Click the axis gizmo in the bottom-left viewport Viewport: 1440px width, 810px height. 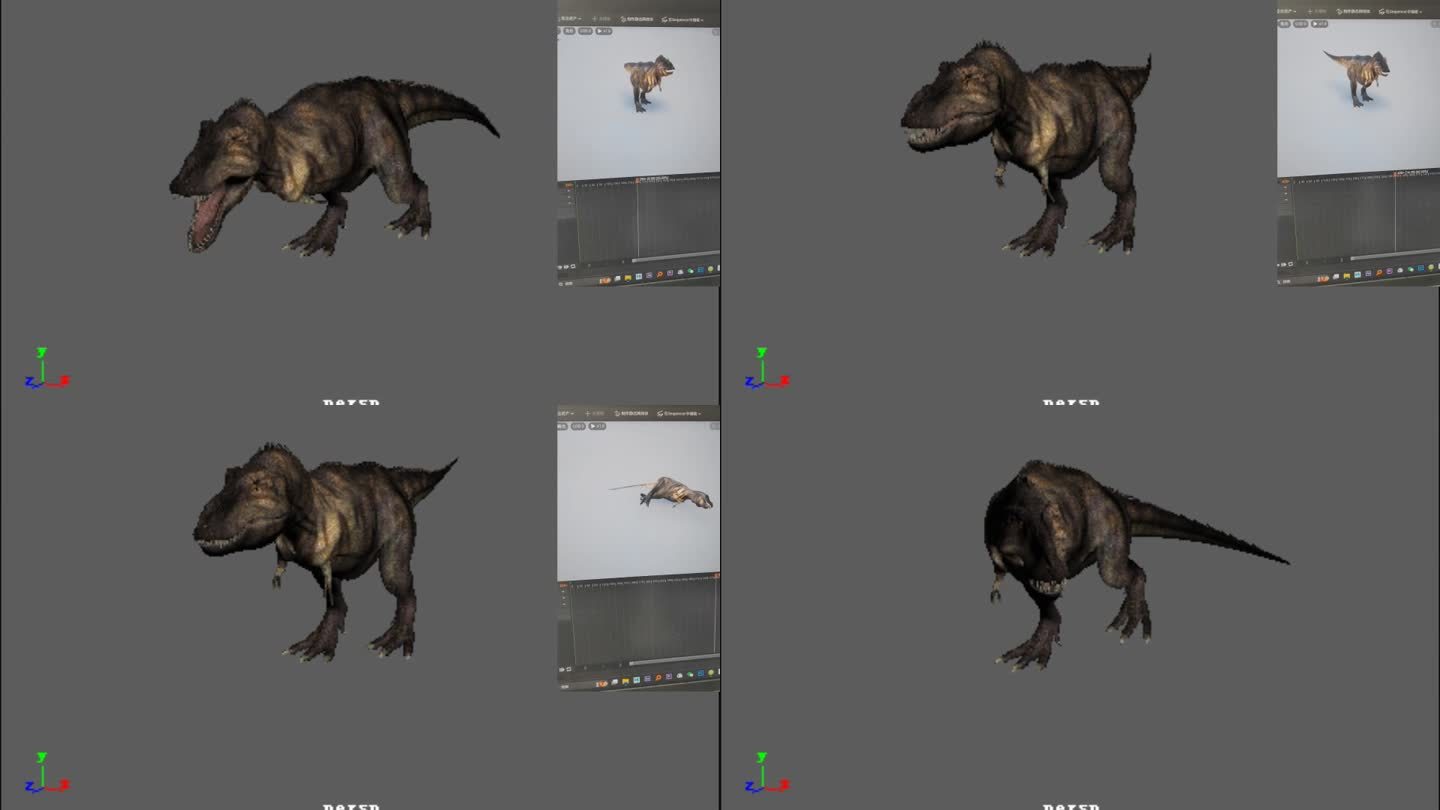click(45, 774)
